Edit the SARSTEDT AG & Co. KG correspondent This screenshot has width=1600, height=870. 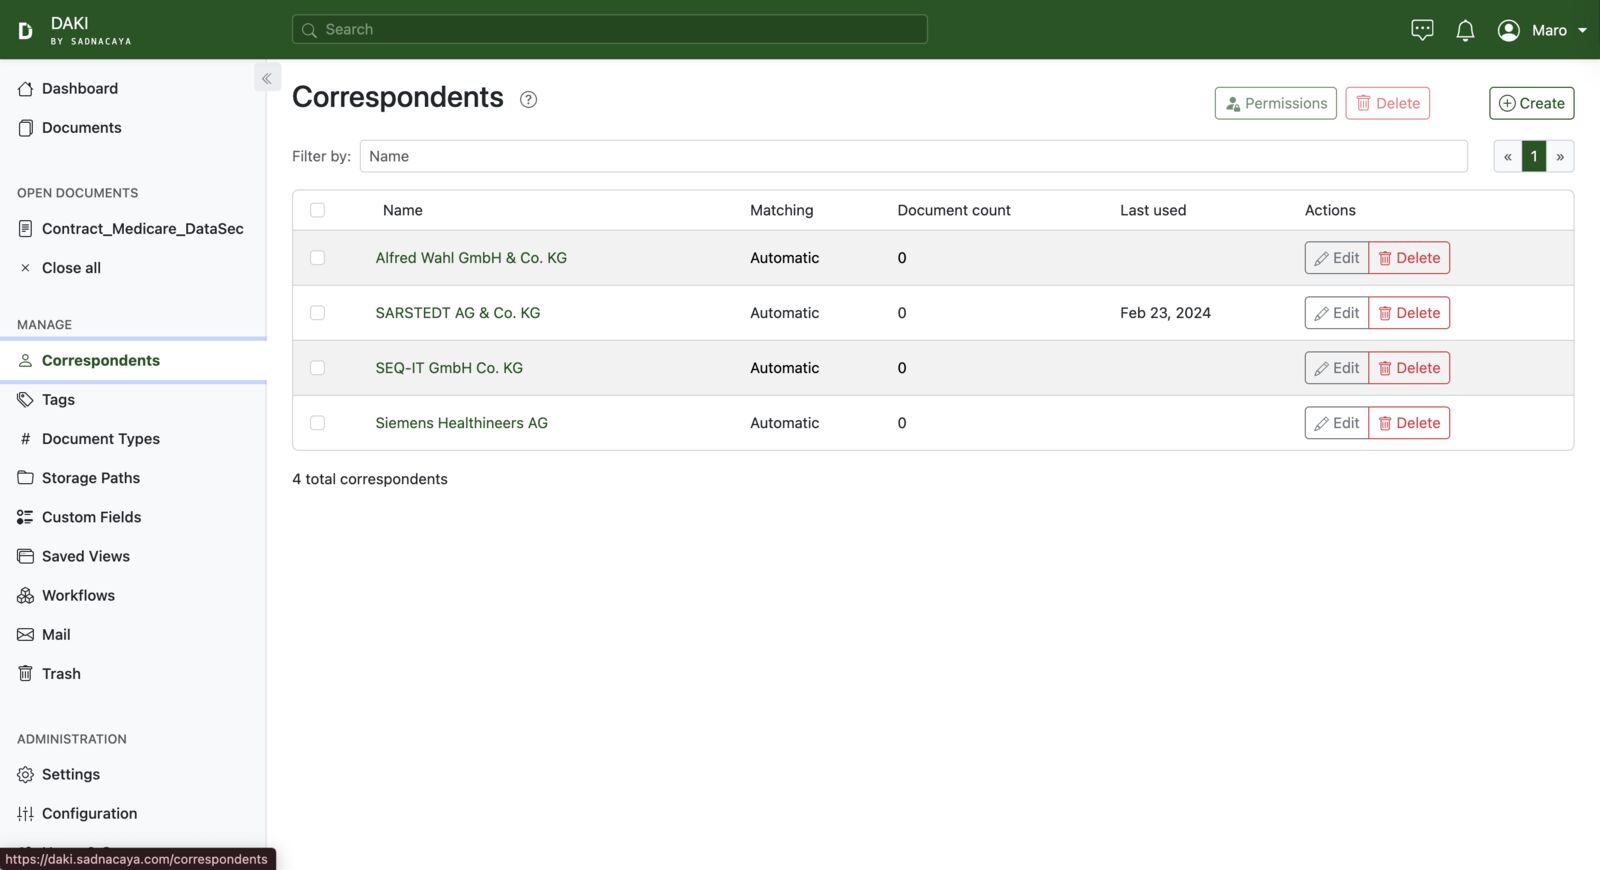[1336, 313]
